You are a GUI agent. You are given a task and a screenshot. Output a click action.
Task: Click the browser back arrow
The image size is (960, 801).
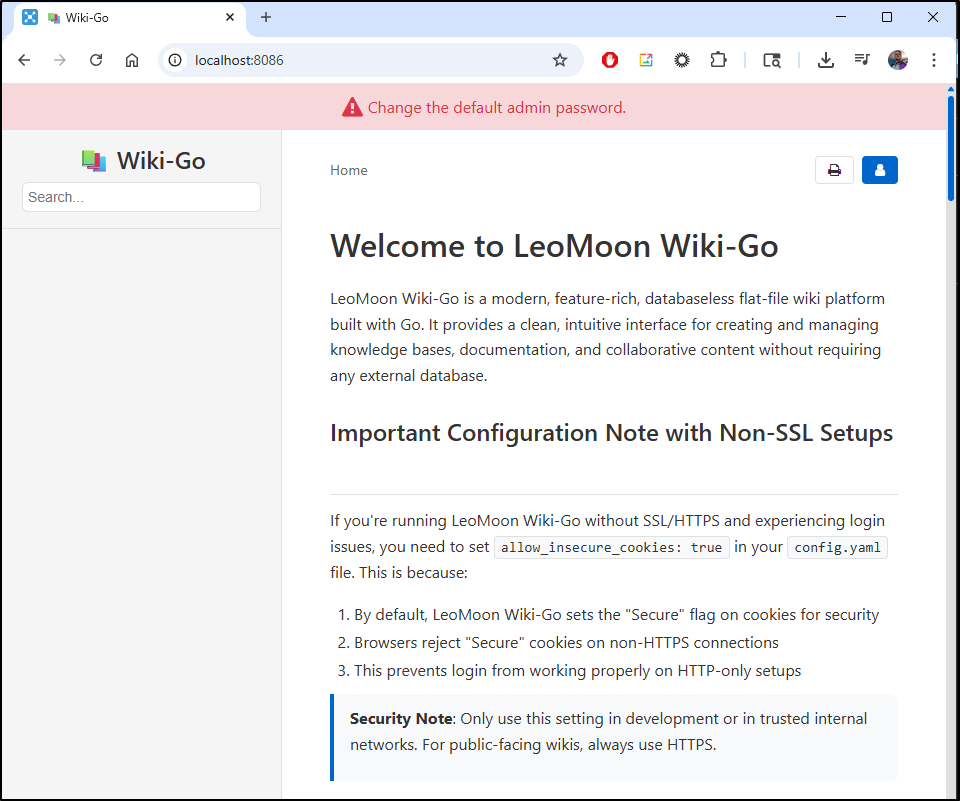[x=24, y=60]
